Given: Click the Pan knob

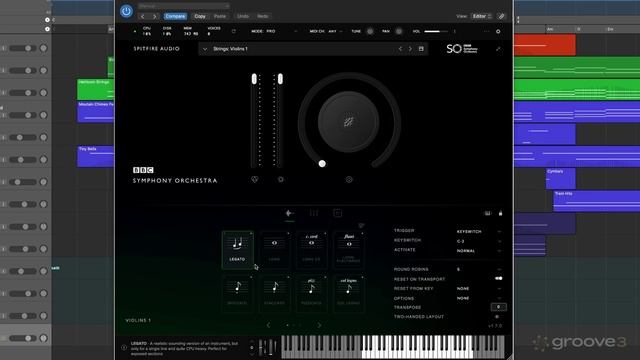Looking at the screenshot, I should click(x=399, y=31).
